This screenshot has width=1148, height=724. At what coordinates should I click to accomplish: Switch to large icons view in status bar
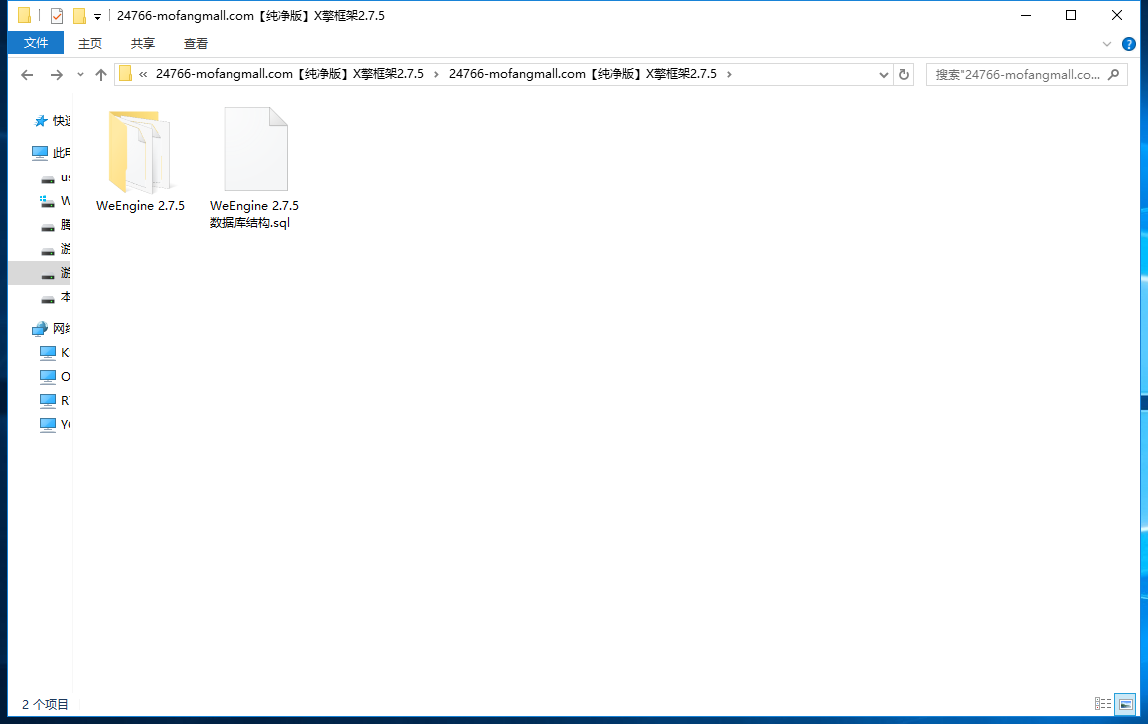point(1125,704)
